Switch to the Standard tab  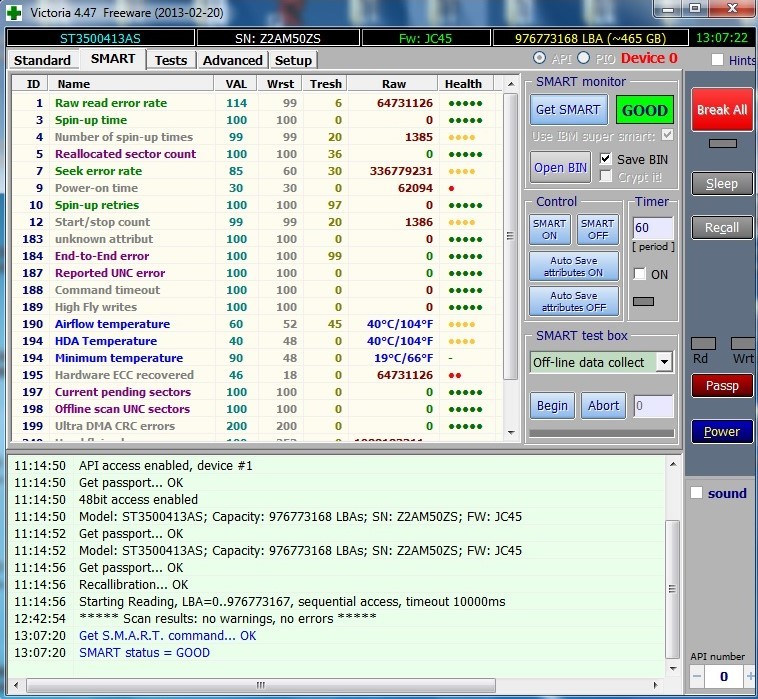pos(42,60)
